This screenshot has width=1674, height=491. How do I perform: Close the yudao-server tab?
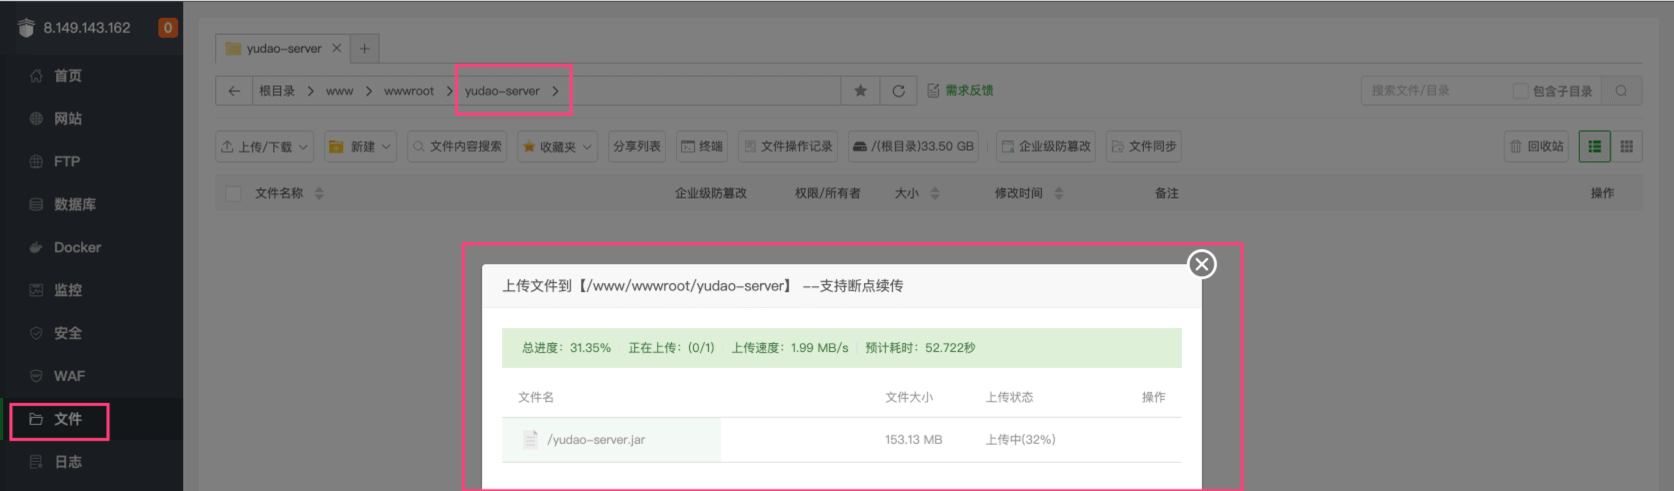pyautogui.click(x=337, y=48)
